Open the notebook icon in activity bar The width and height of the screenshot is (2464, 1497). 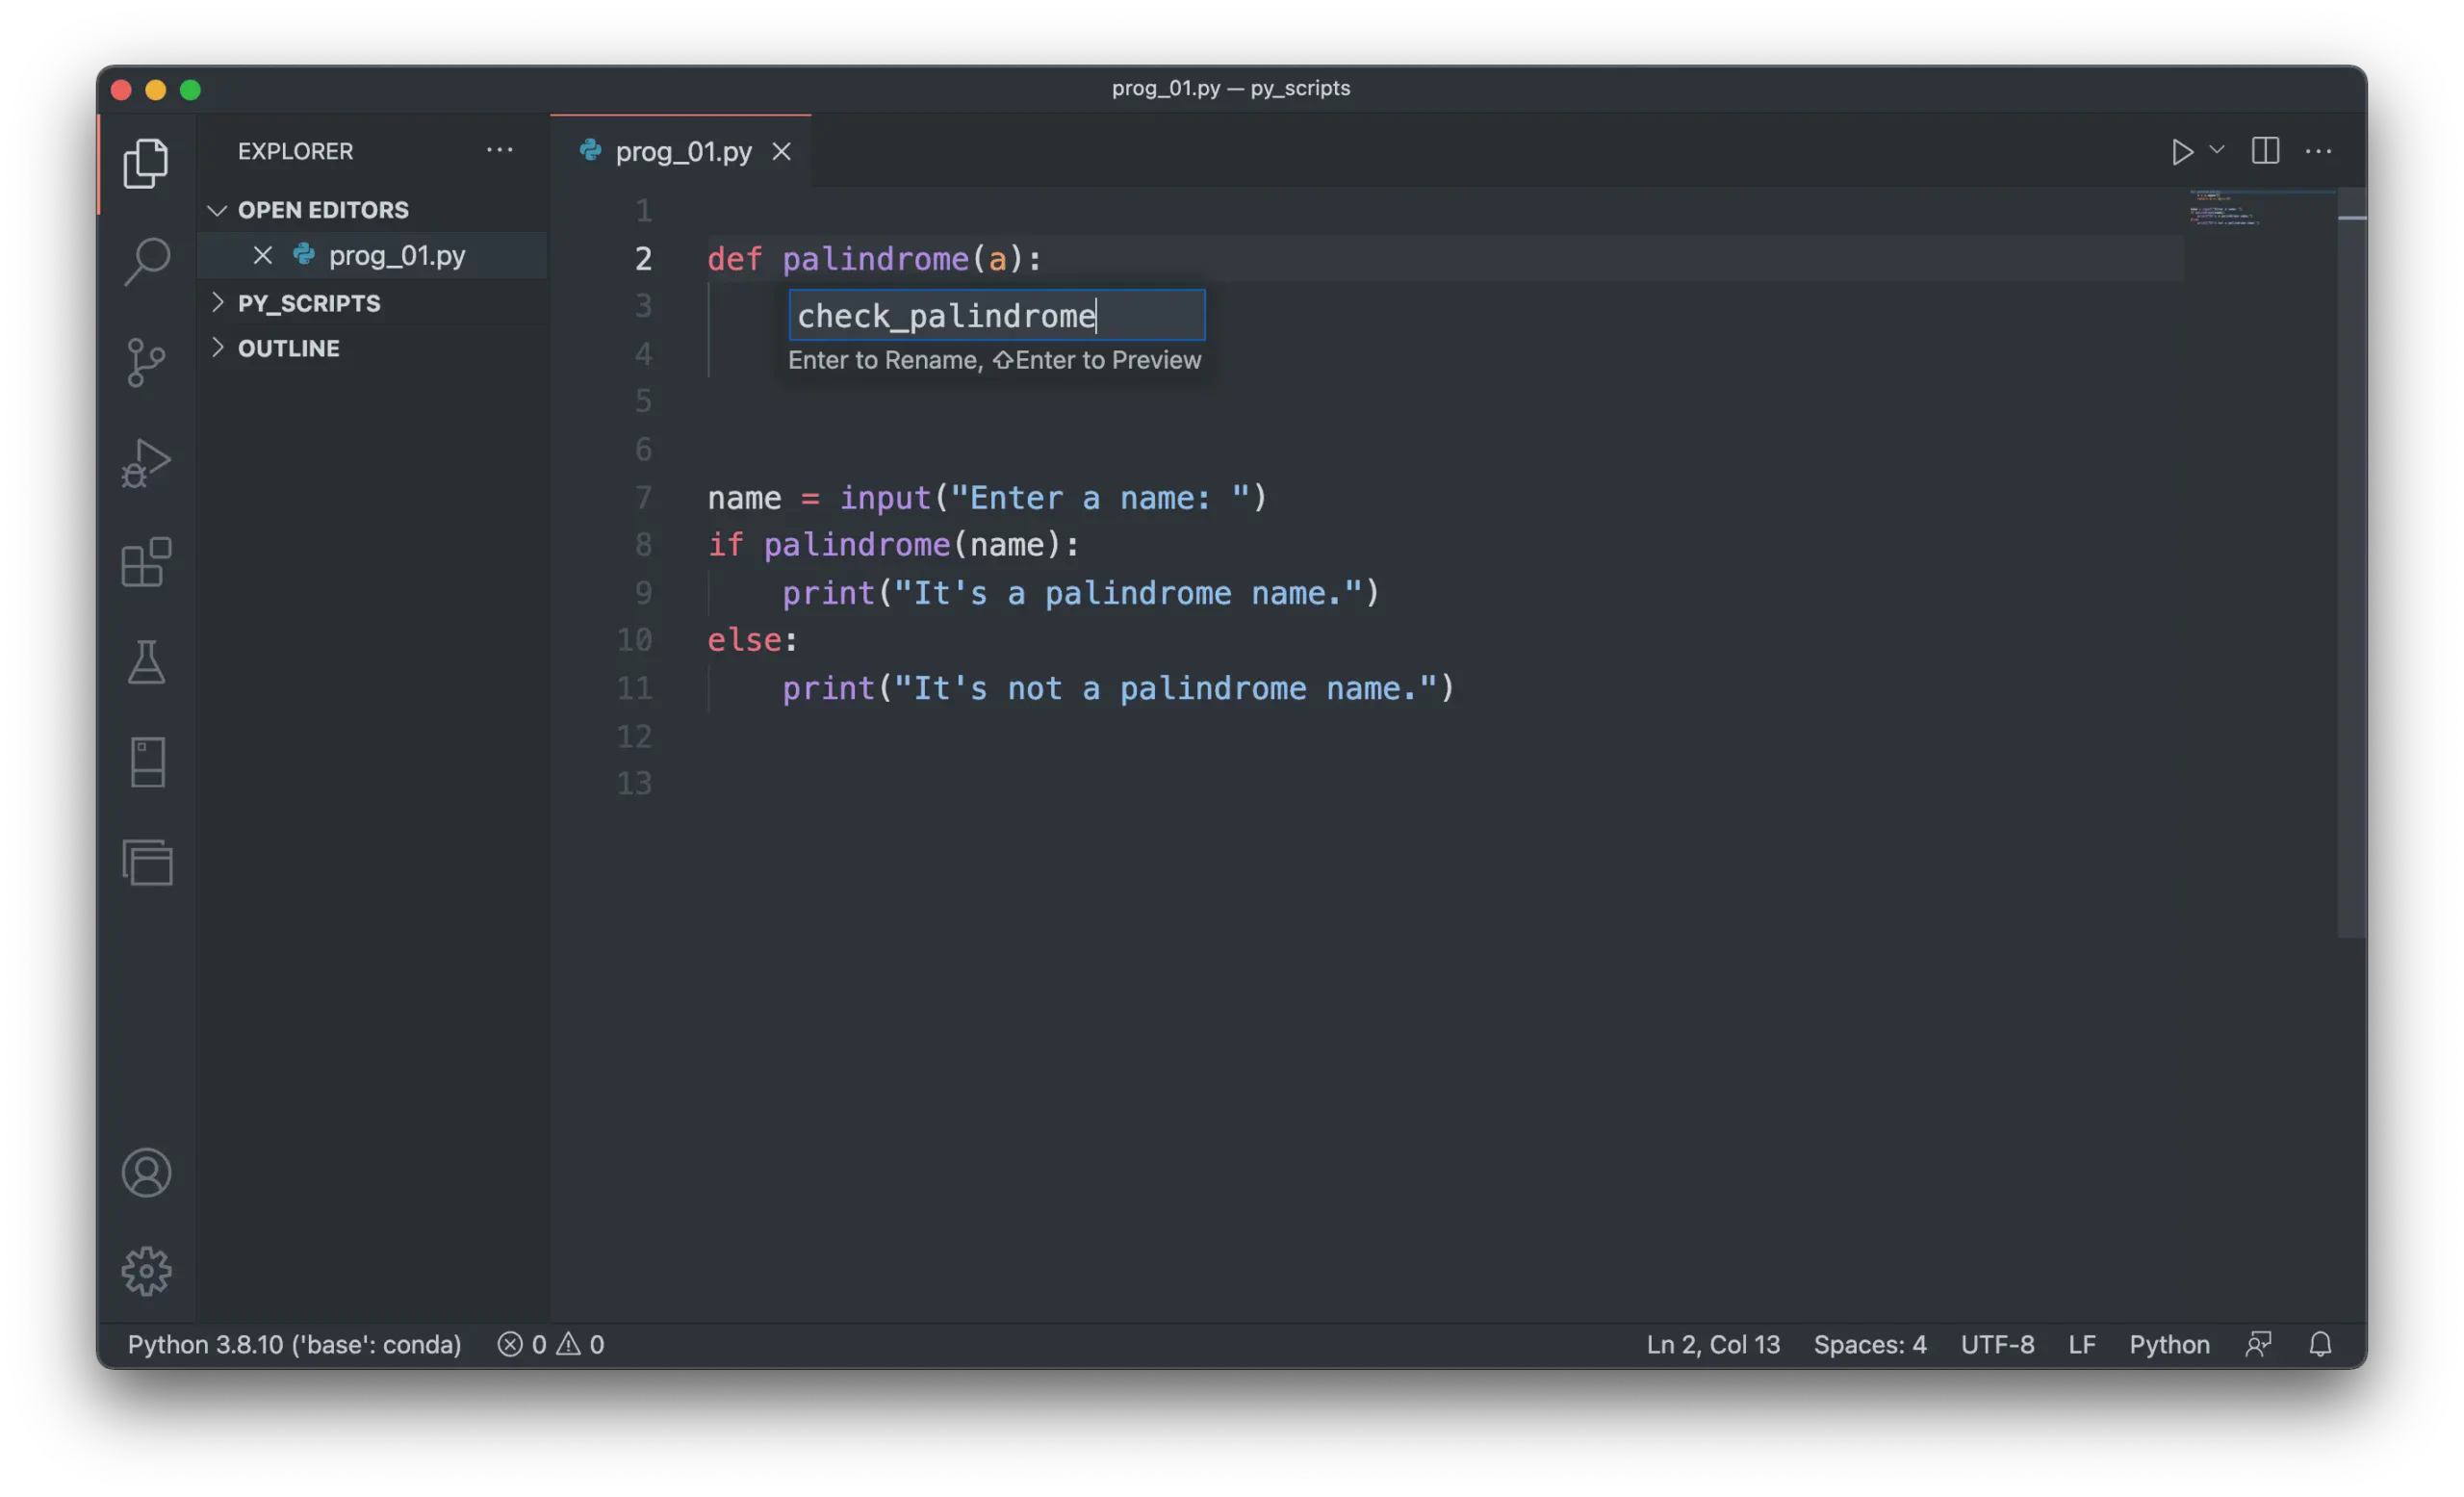click(147, 762)
